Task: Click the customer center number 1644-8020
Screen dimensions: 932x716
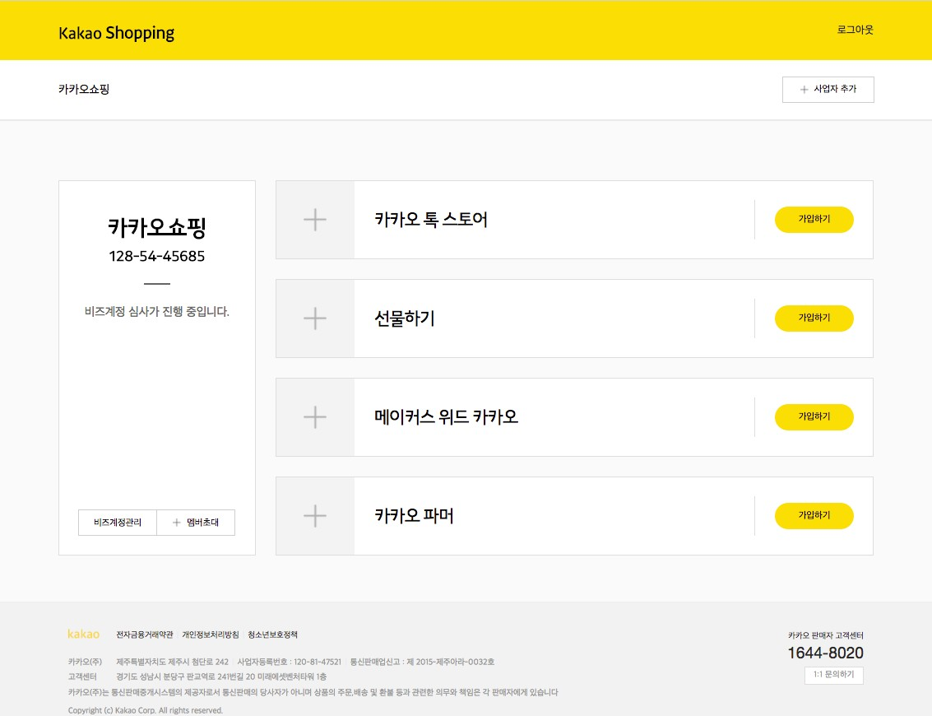Action: tap(826, 653)
